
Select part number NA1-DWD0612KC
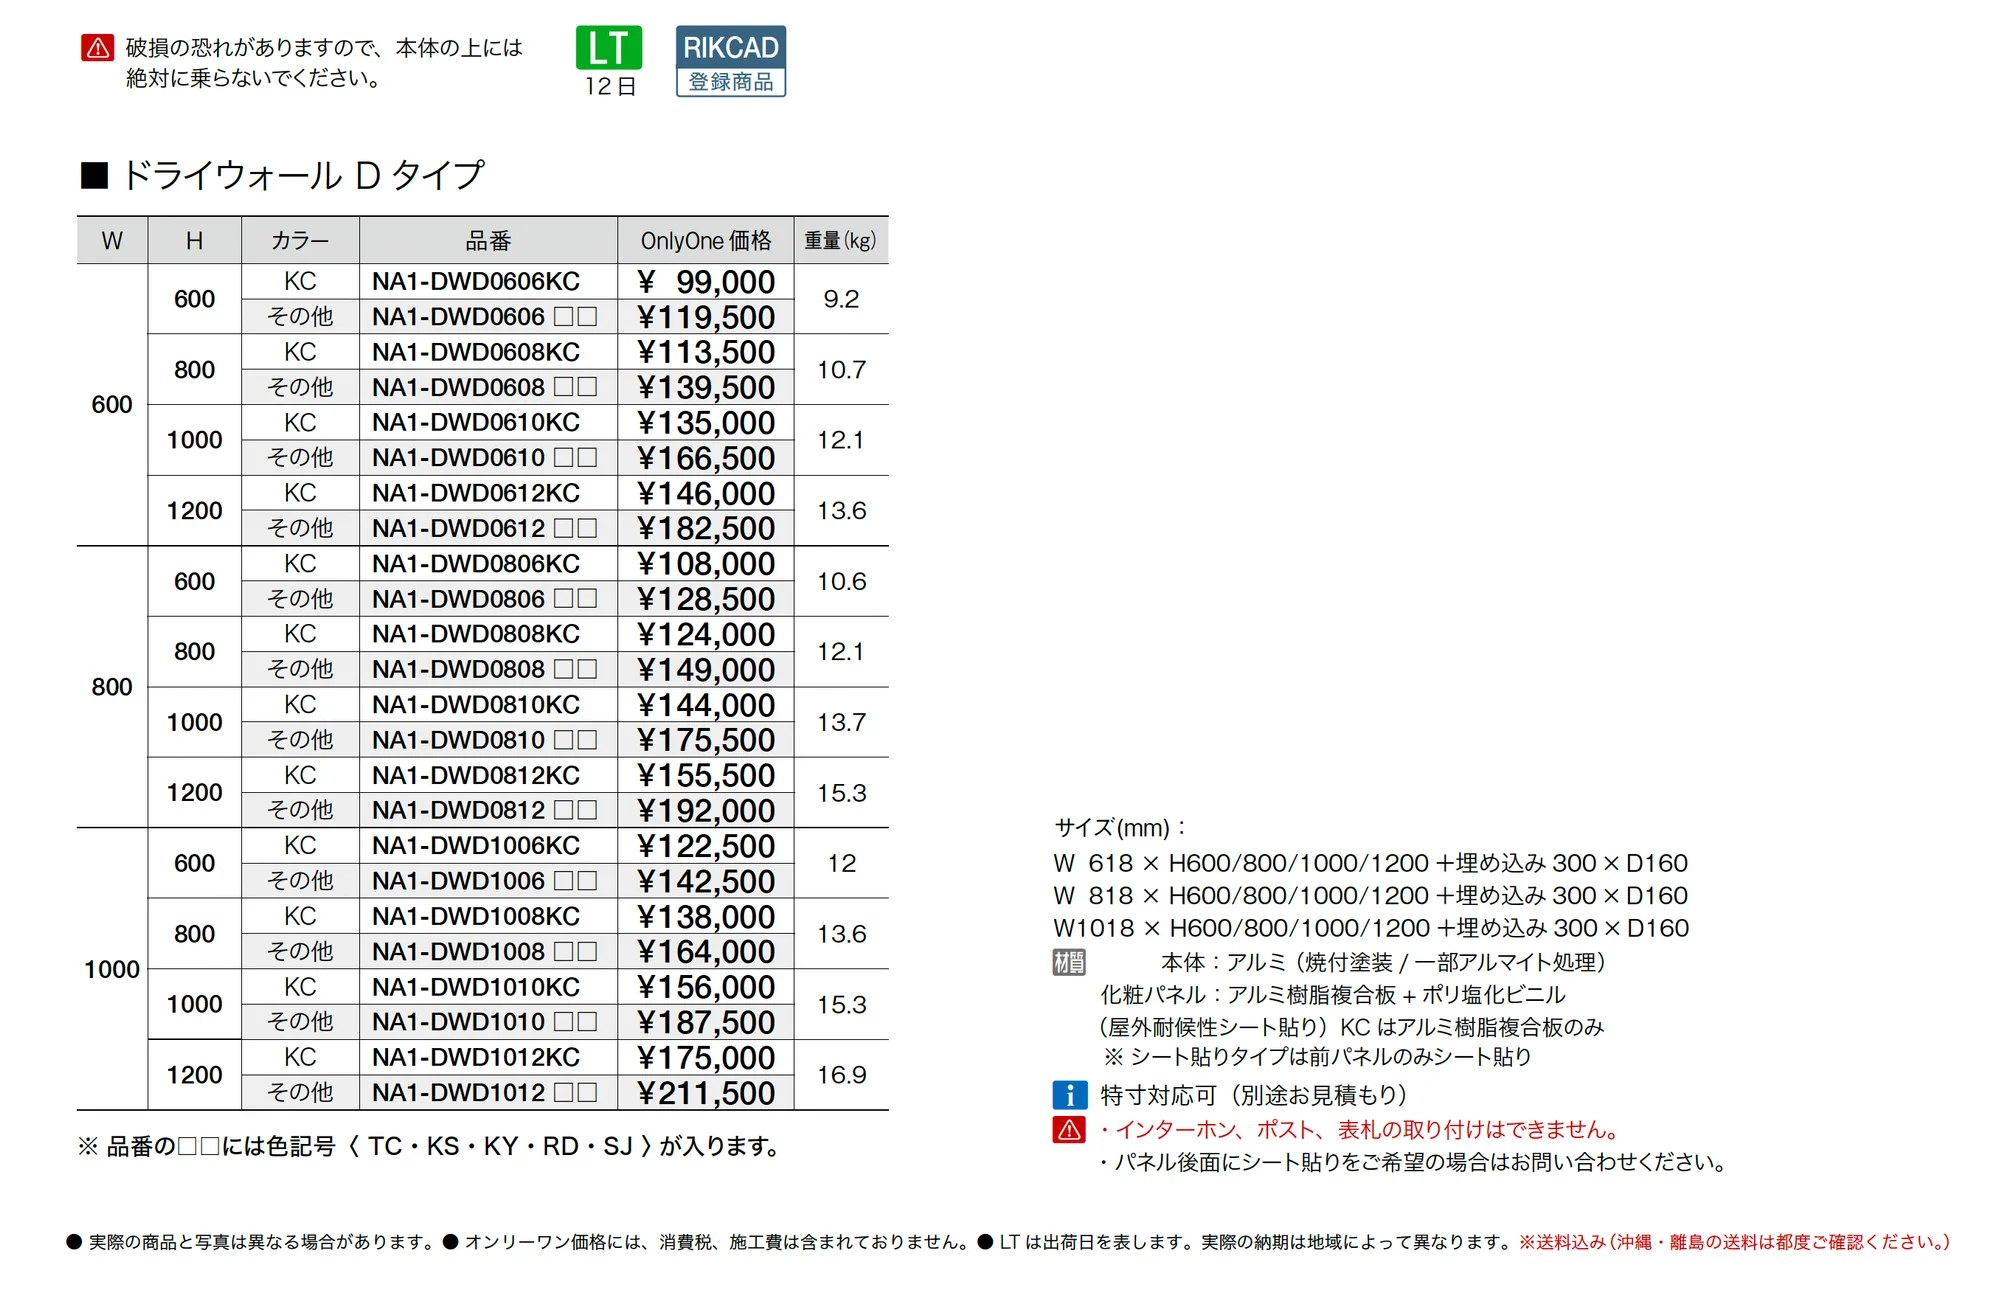(x=476, y=493)
